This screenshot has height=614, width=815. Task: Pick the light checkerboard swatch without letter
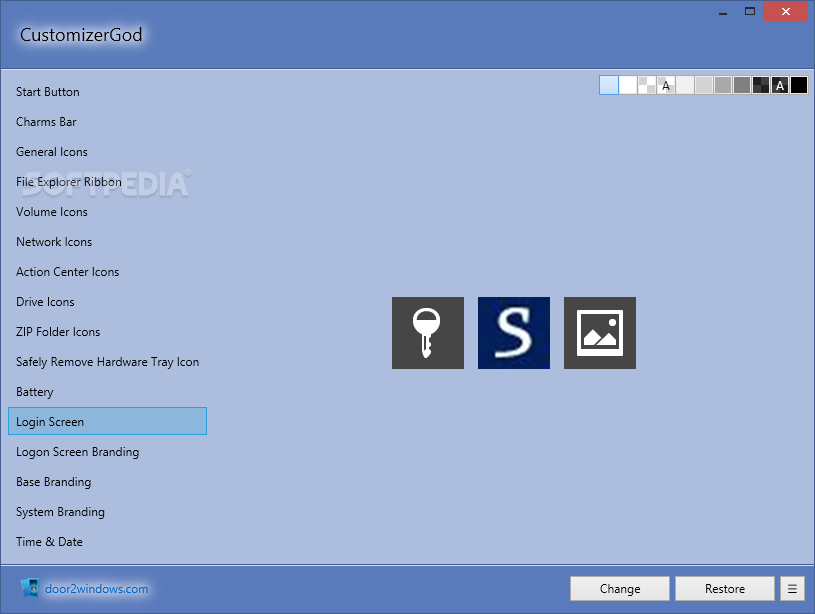pyautogui.click(x=647, y=85)
